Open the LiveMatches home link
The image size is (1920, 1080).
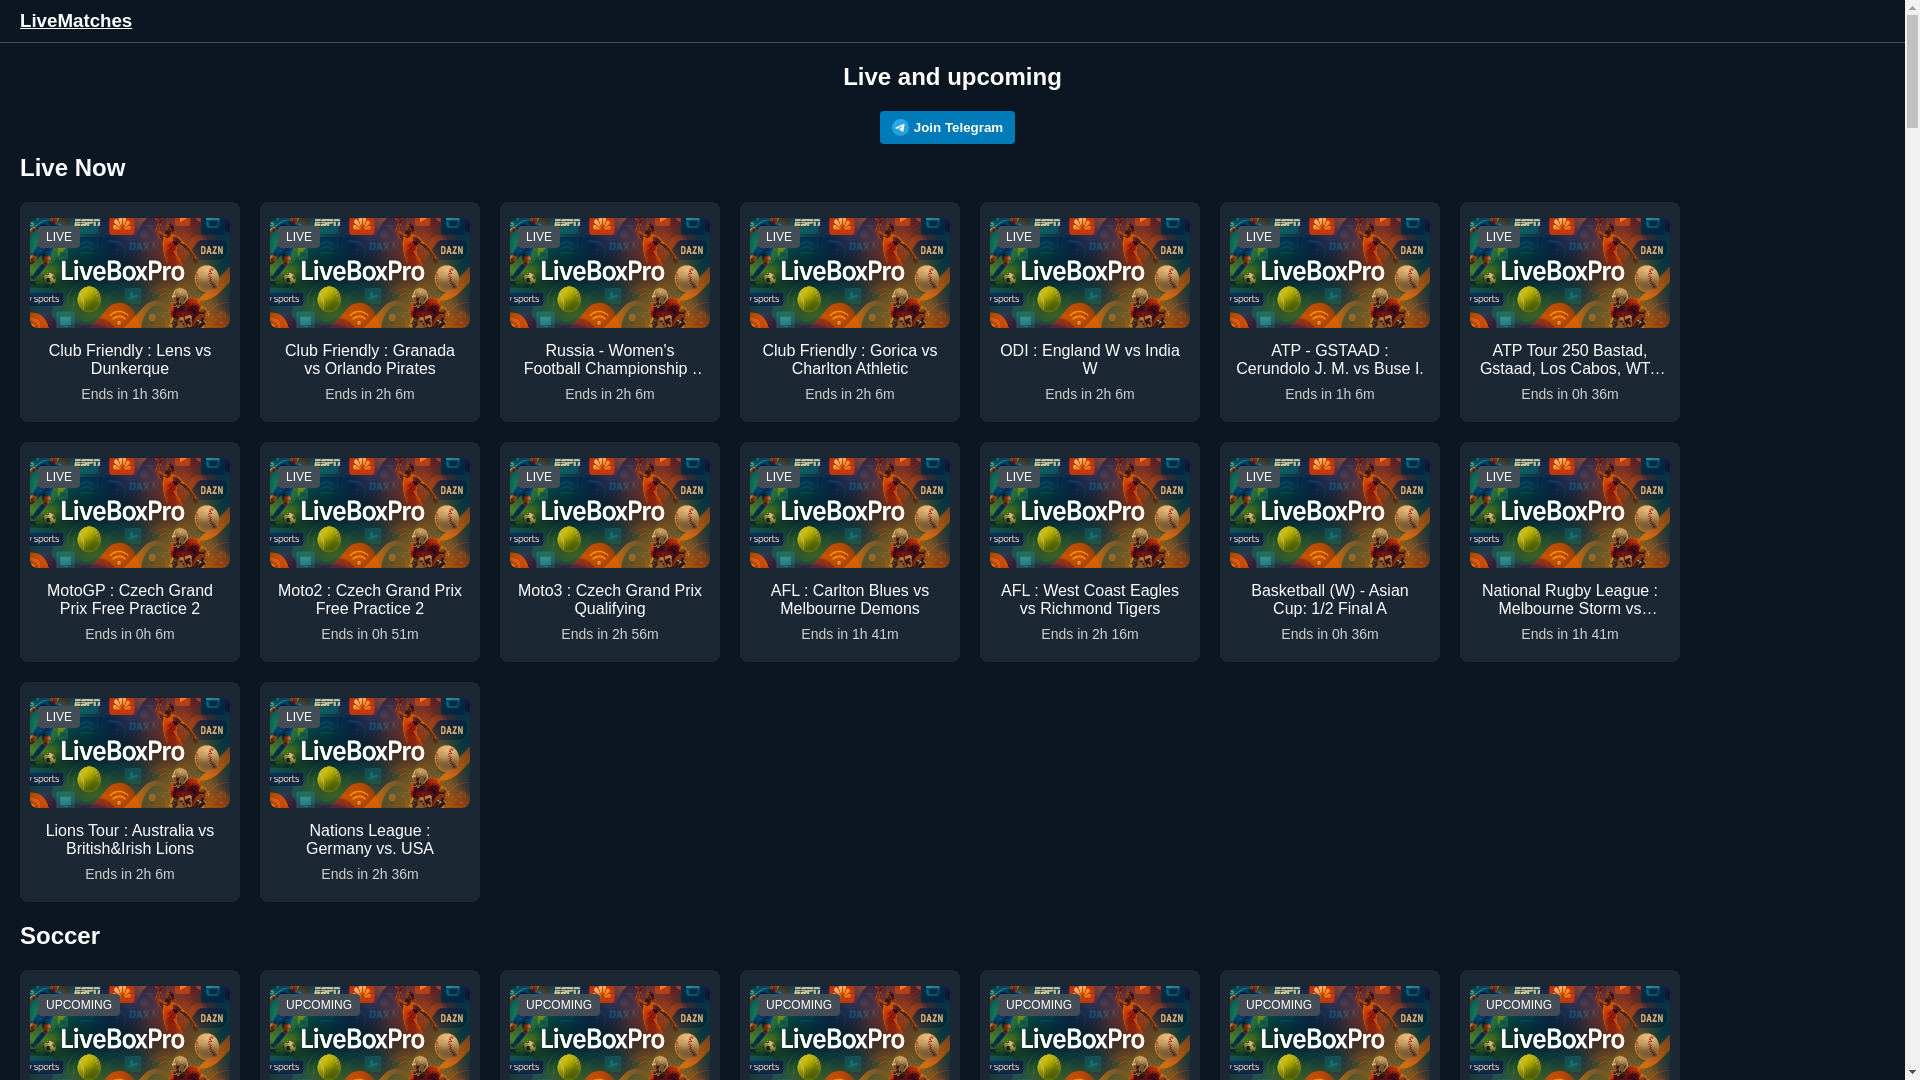pos(76,21)
